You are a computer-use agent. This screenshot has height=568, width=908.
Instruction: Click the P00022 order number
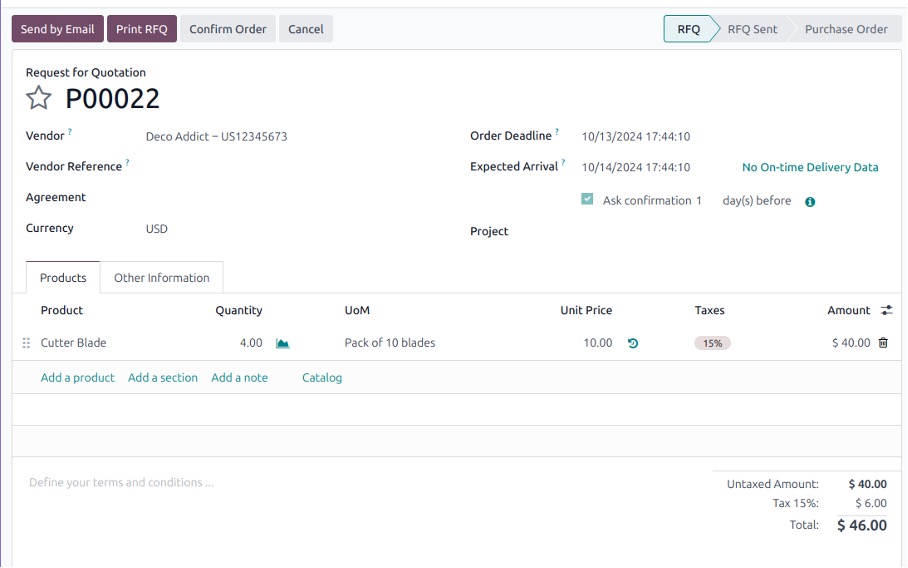tap(112, 98)
